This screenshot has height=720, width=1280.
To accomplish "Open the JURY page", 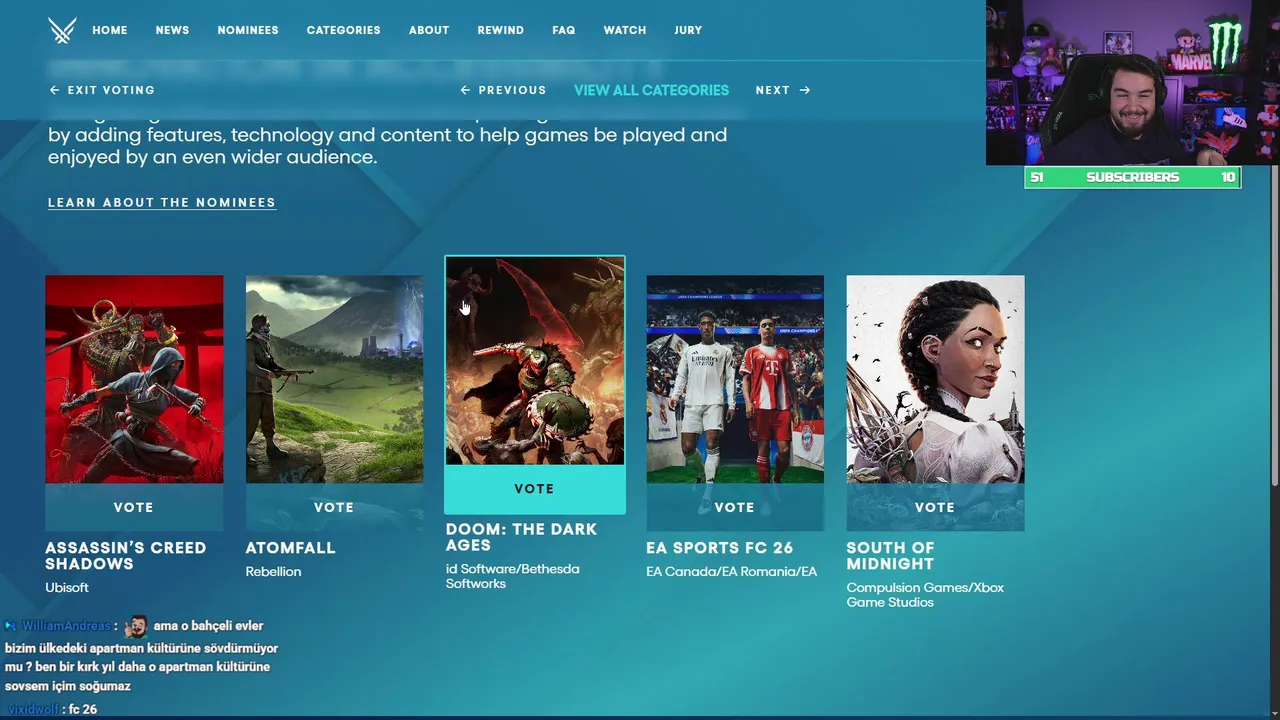I will [x=688, y=30].
